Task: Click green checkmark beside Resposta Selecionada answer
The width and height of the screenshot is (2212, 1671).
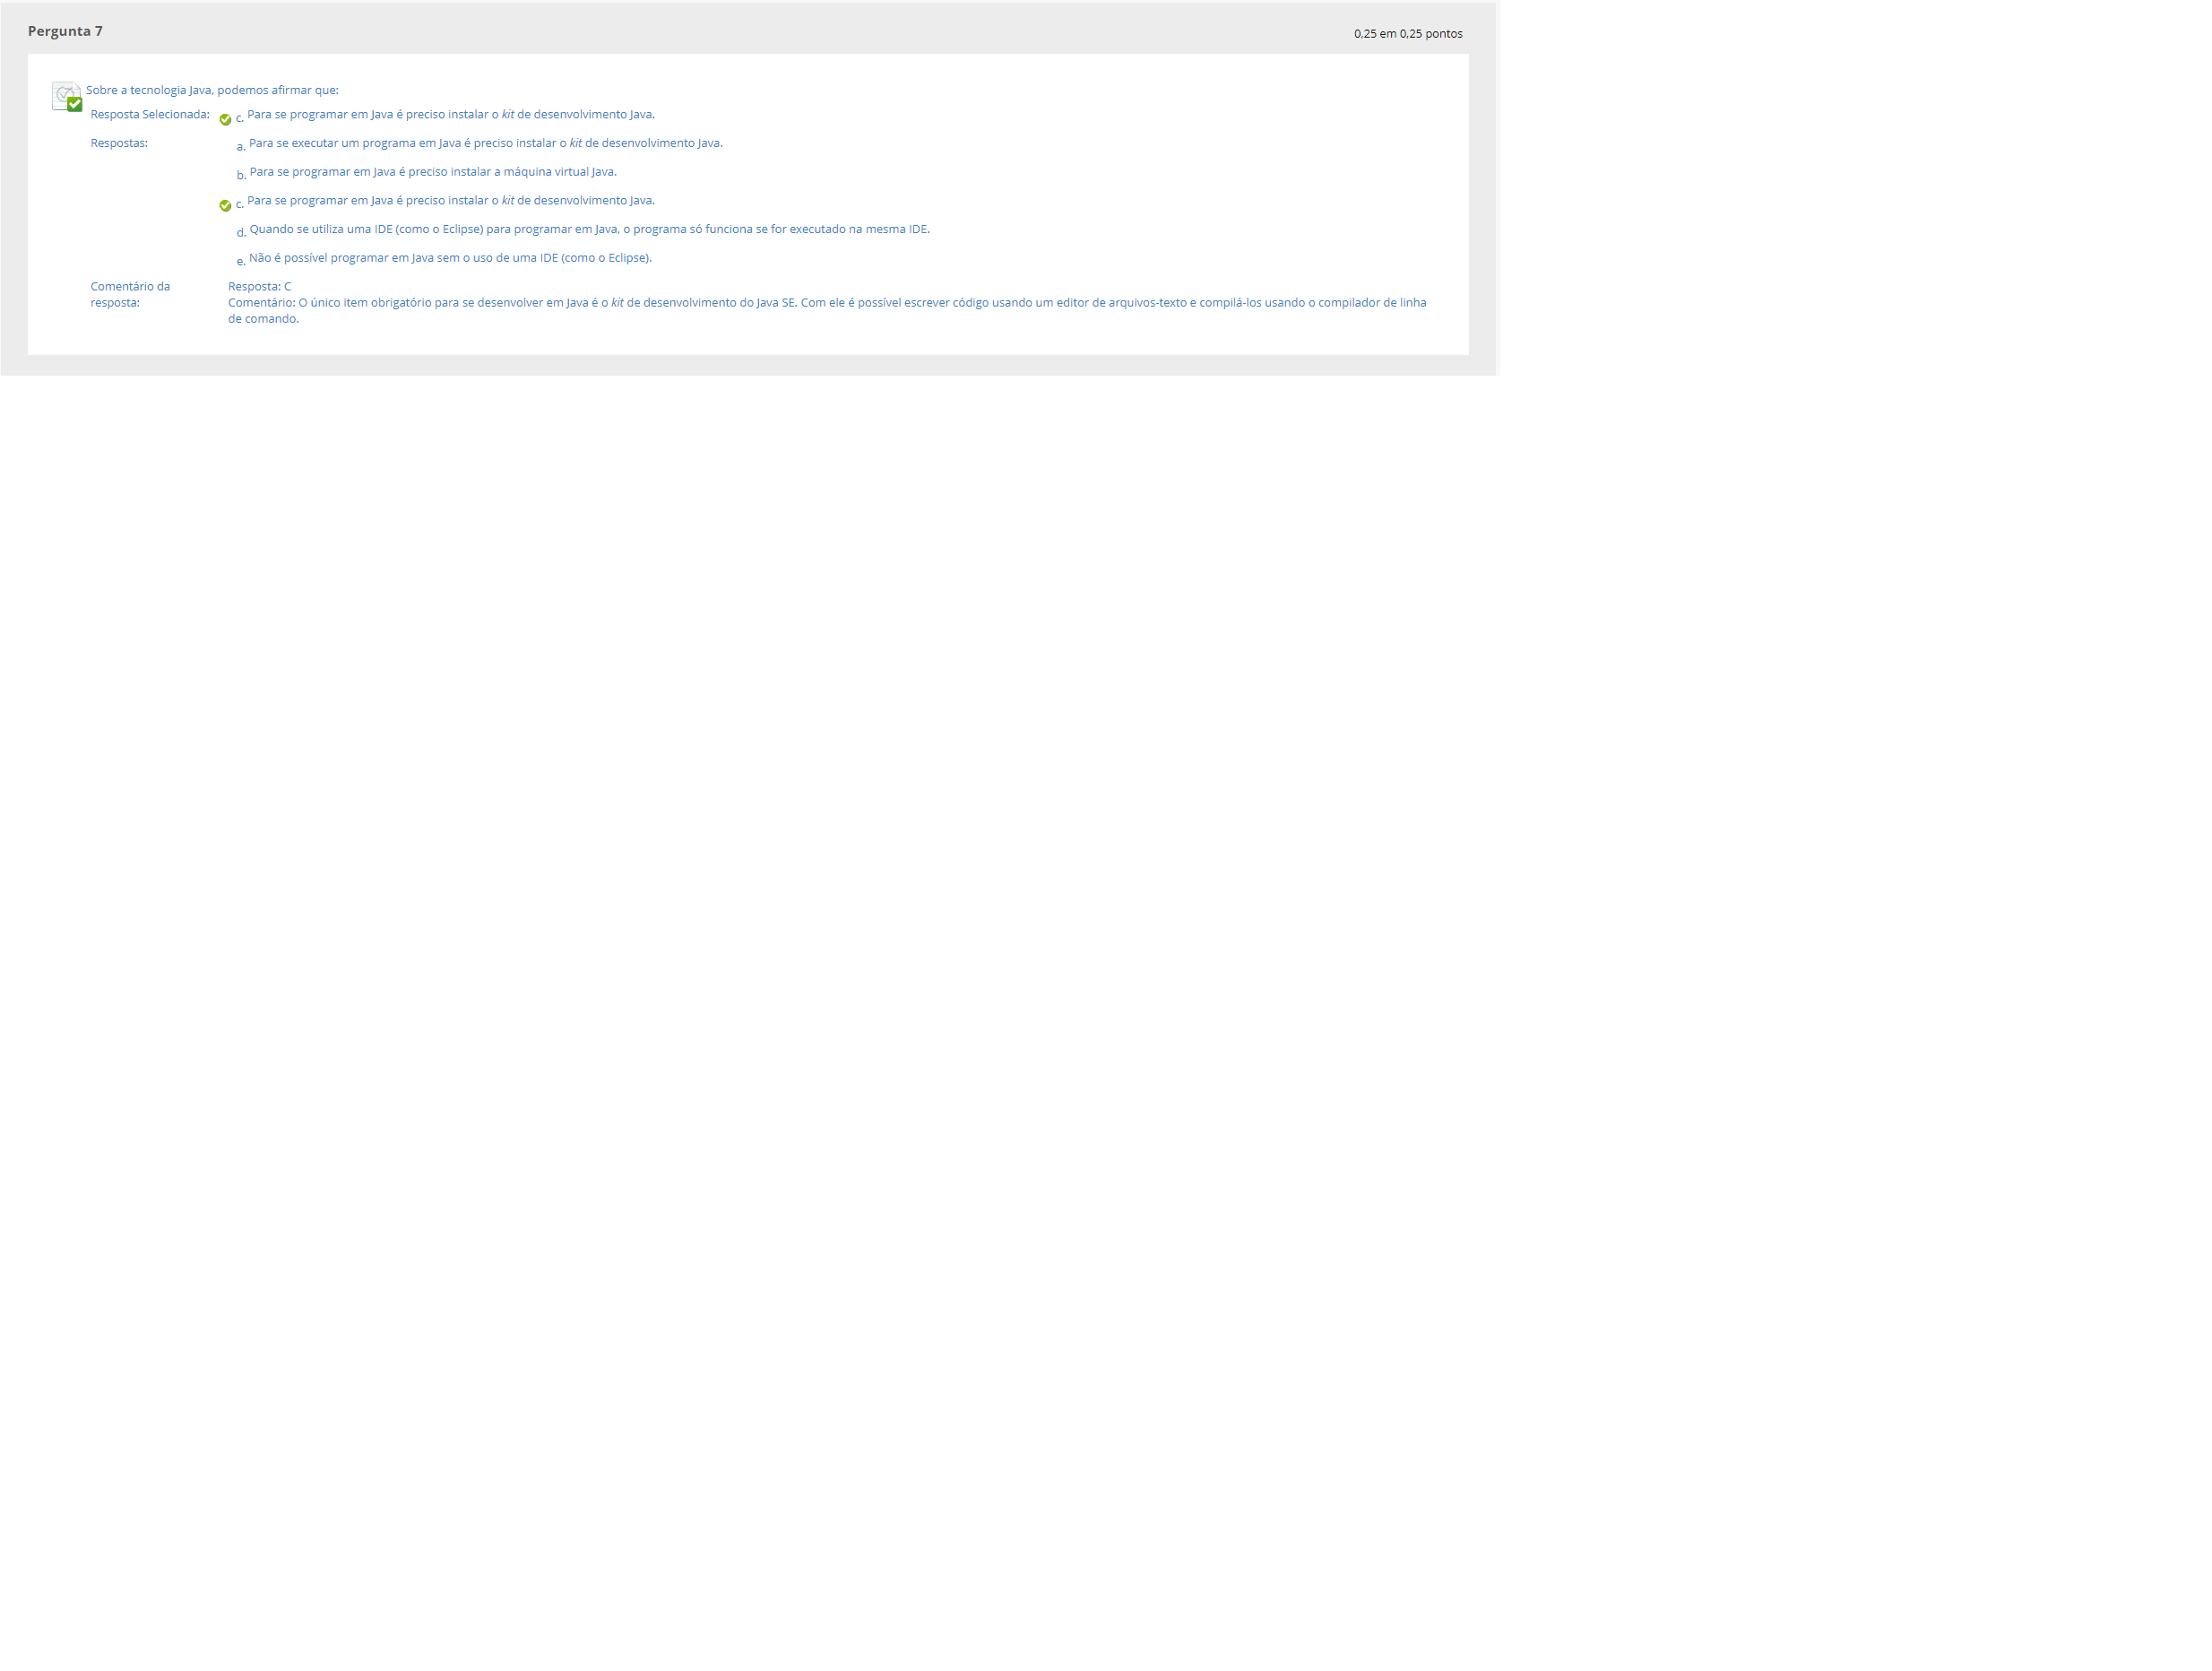Action: click(225, 120)
